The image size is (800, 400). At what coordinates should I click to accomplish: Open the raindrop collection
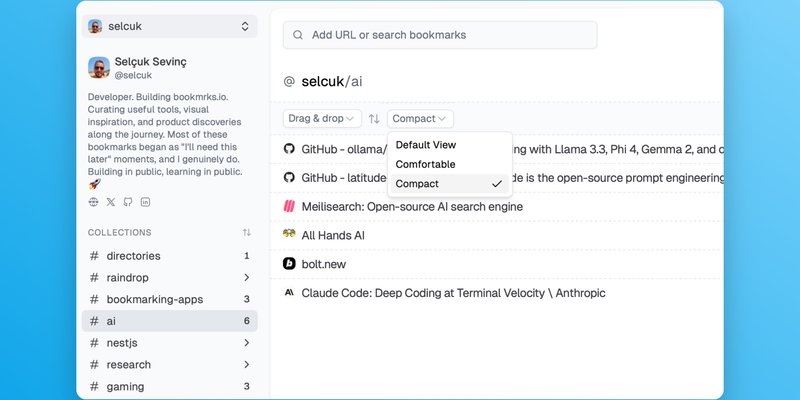(169, 278)
